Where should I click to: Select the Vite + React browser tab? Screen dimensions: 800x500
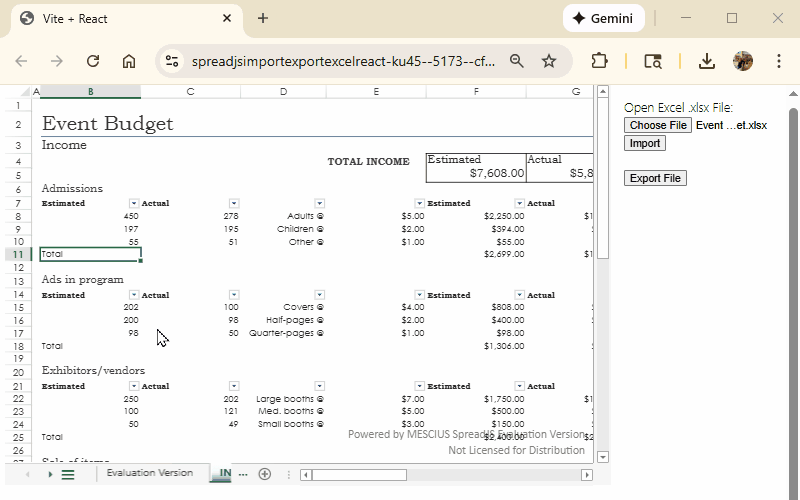(120, 18)
